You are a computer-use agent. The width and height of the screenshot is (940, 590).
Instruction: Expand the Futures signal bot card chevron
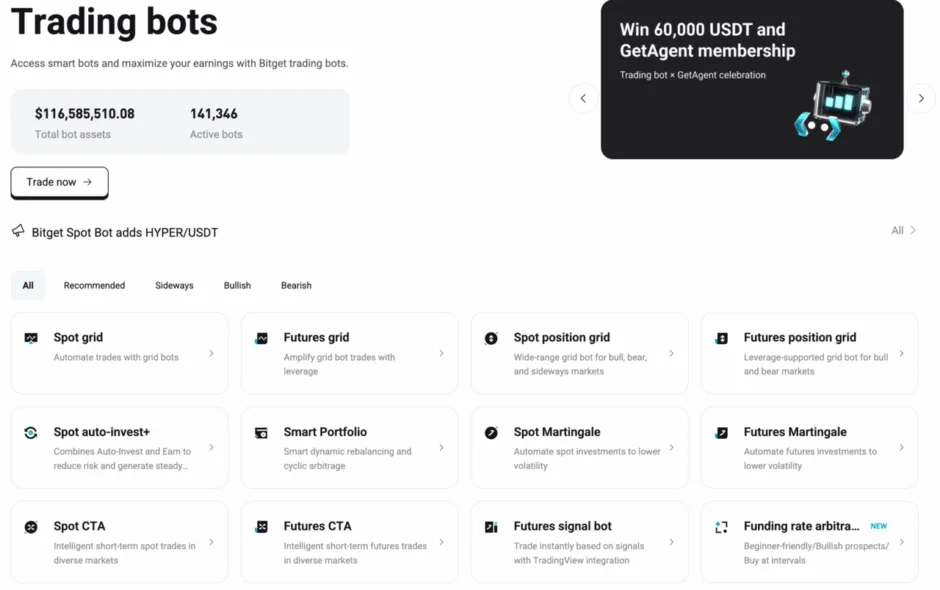[672, 542]
